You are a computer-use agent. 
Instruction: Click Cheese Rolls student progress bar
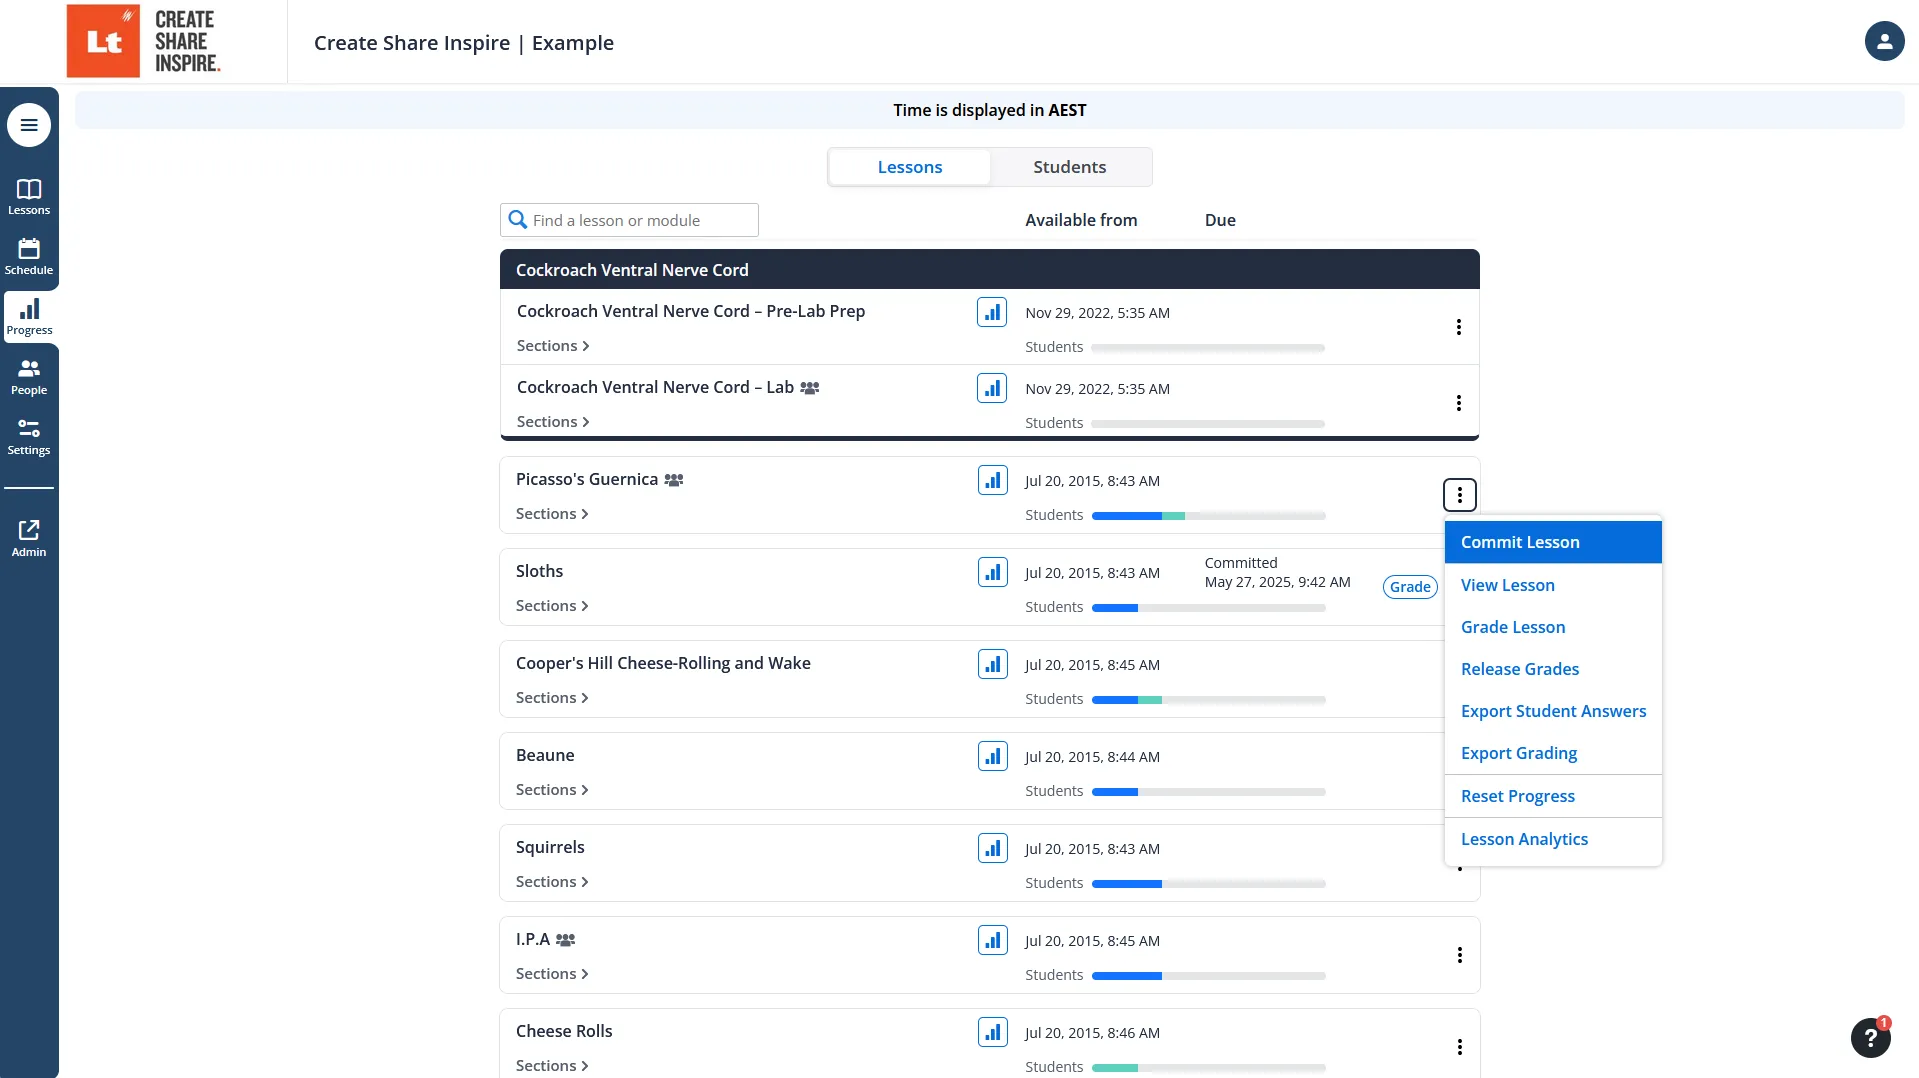[1208, 1068]
